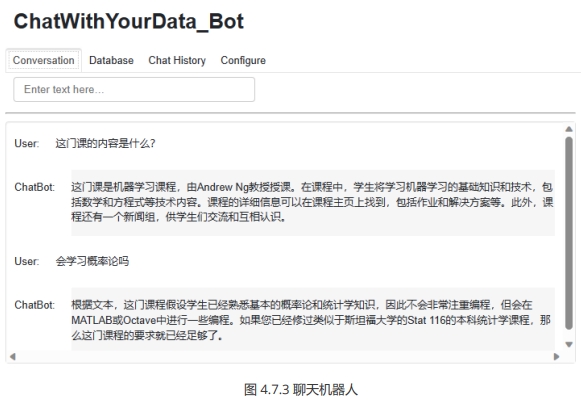
Task: Select the Chat History tab
Action: [177, 60]
